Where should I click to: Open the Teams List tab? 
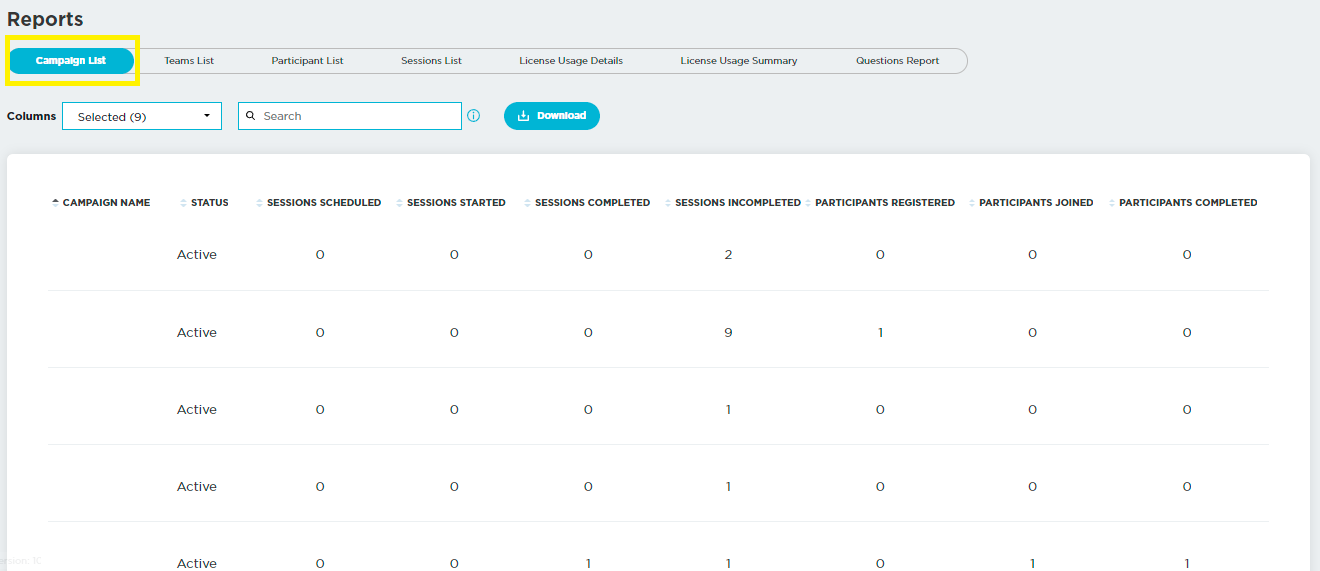point(189,61)
